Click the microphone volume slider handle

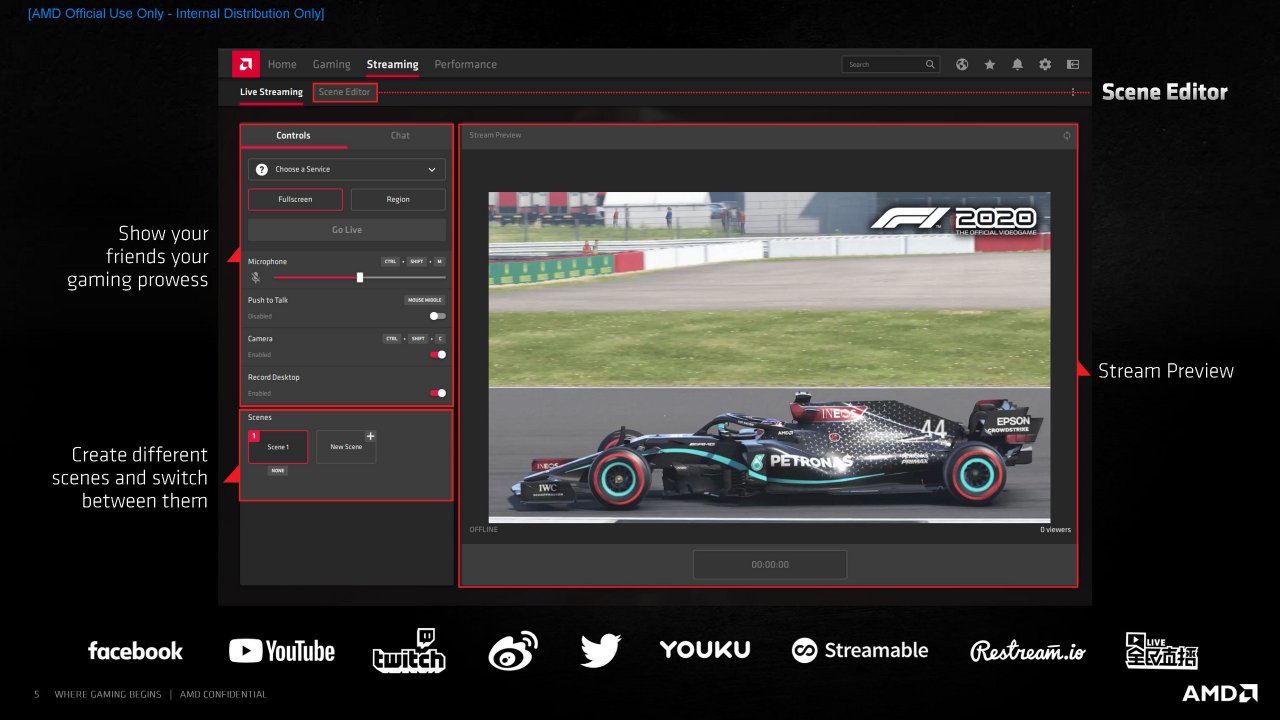pyautogui.click(x=360, y=277)
